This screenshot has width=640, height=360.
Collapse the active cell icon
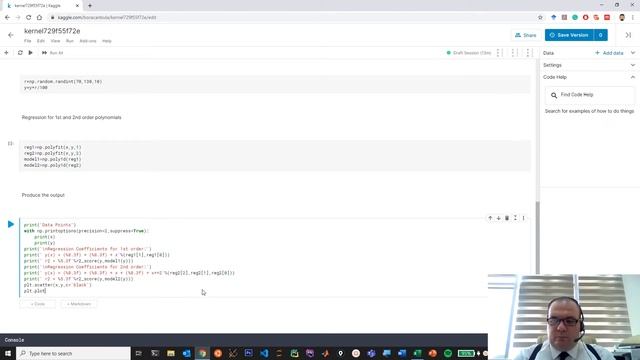(516, 218)
